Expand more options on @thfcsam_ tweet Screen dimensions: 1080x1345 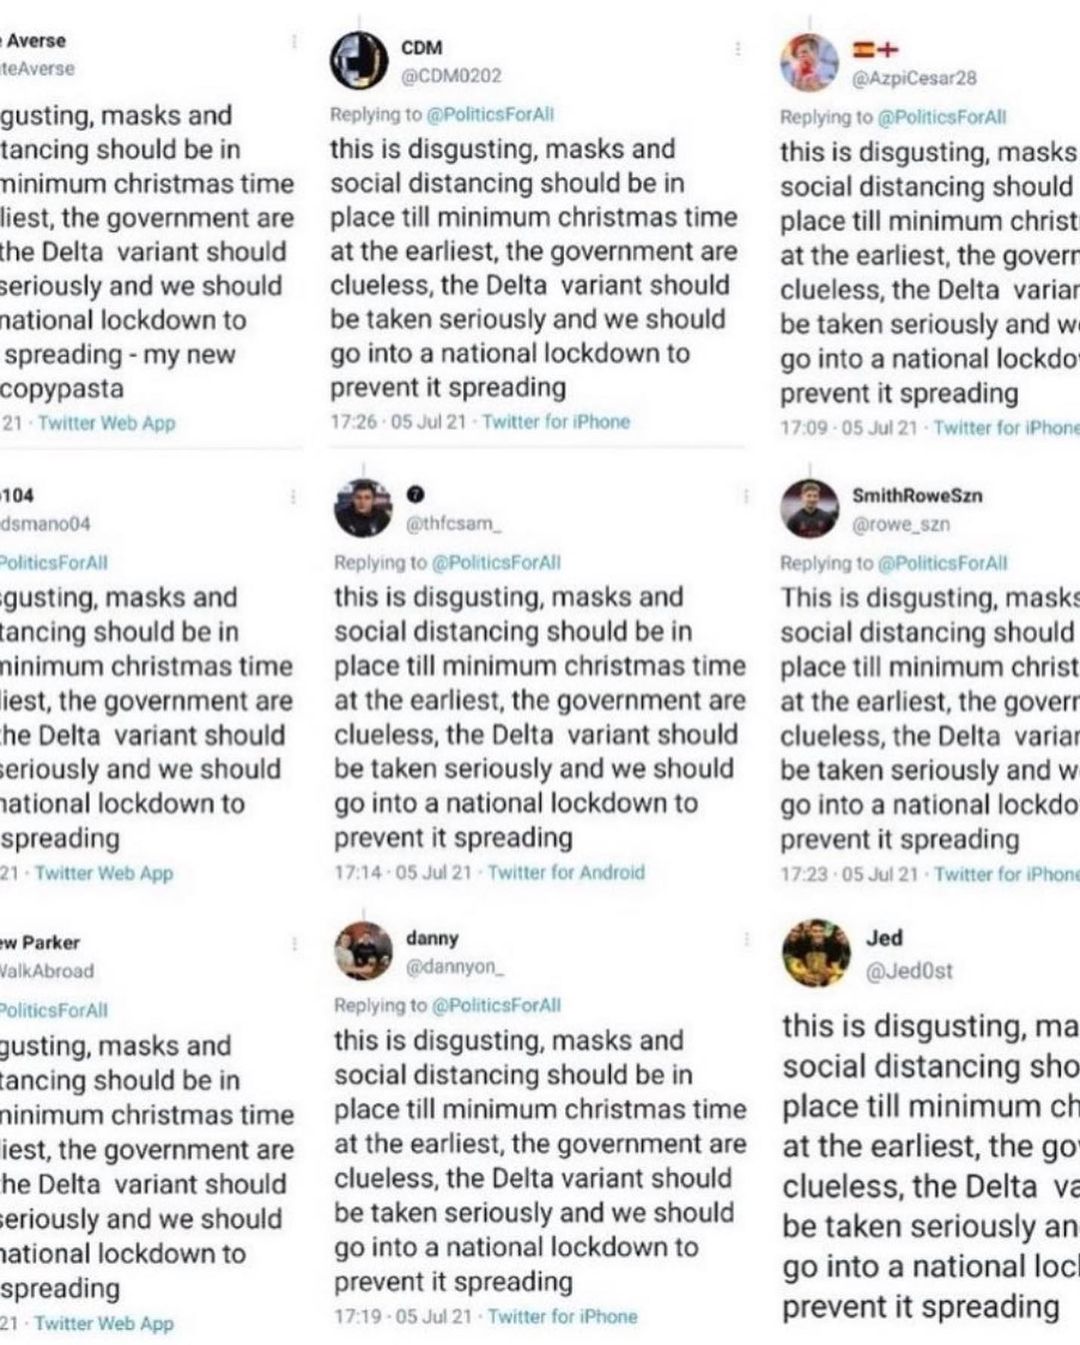click(x=744, y=496)
